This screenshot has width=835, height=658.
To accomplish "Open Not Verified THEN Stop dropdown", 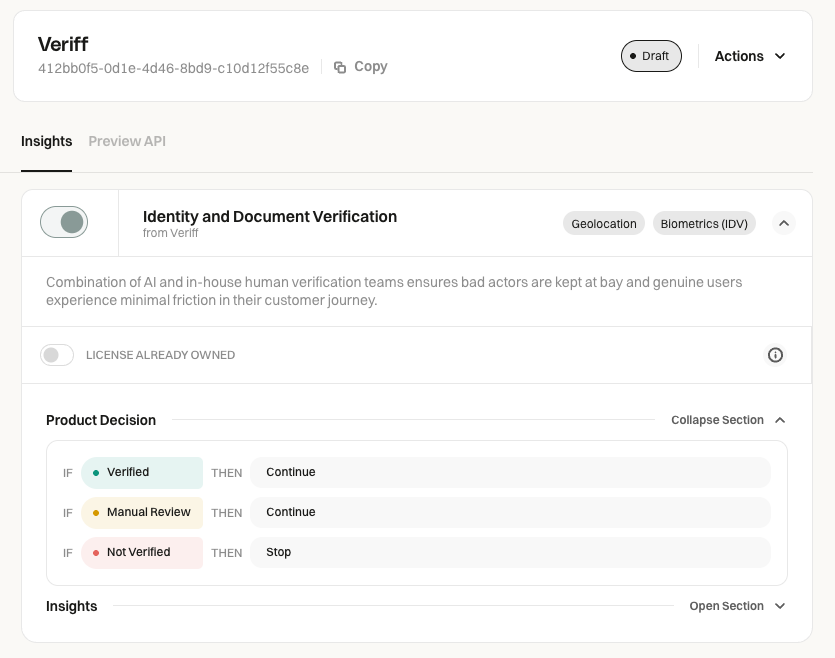I will click(510, 553).
